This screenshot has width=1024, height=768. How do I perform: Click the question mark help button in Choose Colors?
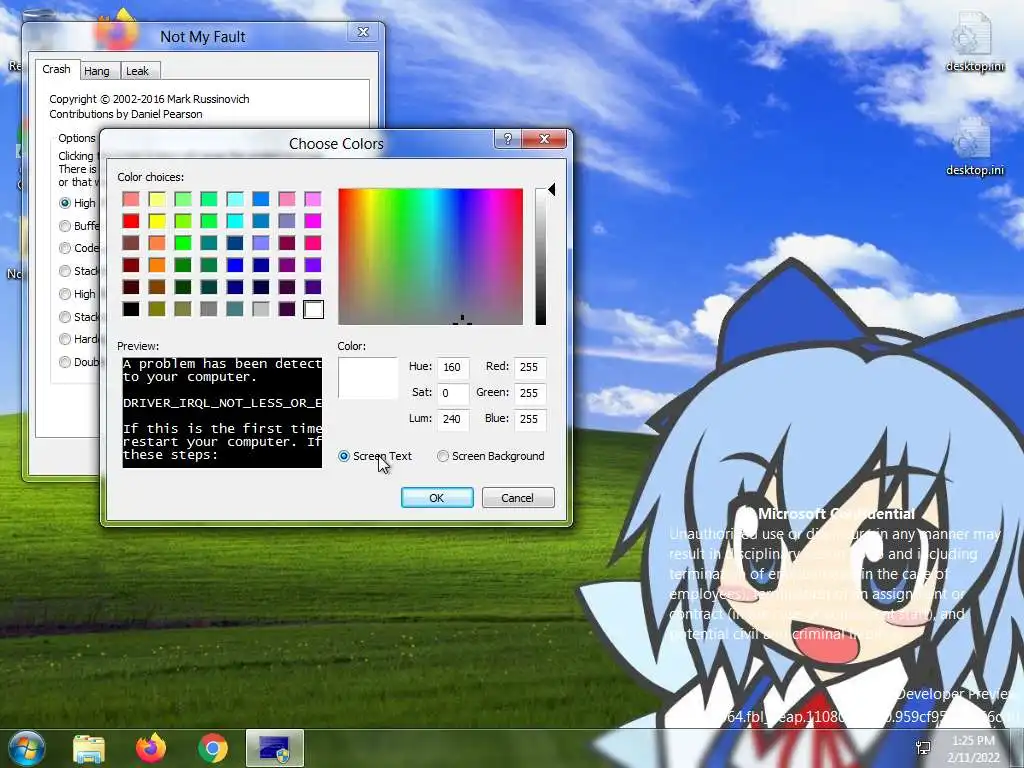pos(507,138)
